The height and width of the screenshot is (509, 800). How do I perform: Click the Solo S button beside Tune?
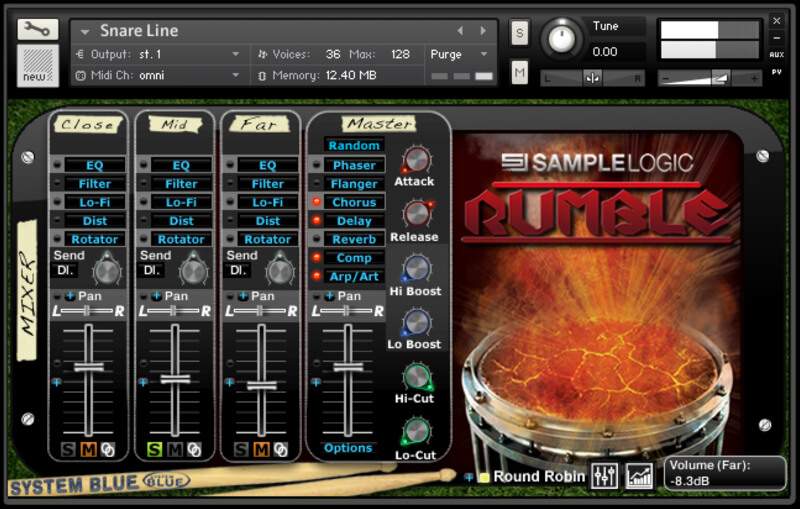point(519,33)
